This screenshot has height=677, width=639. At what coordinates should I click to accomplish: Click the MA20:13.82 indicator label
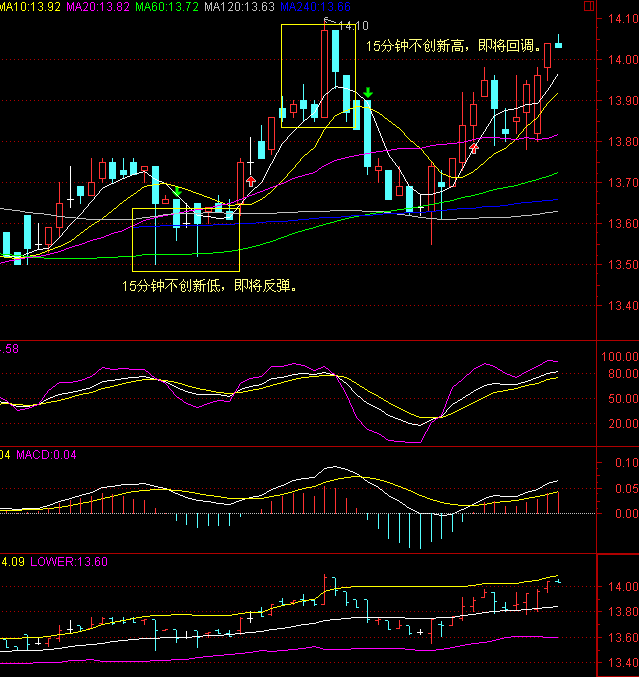tap(98, 7)
